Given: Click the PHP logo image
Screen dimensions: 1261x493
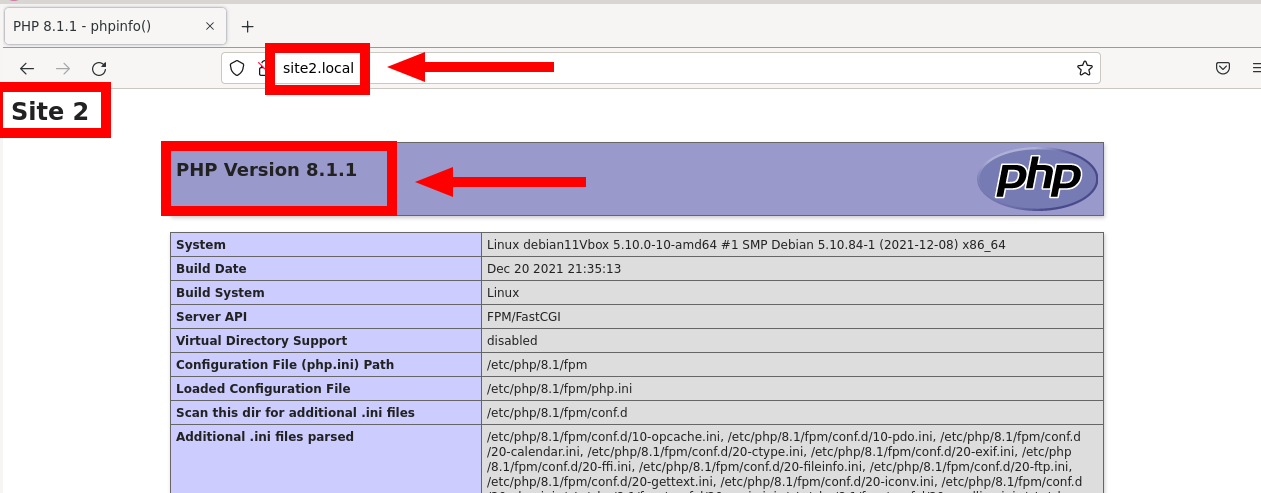Looking at the screenshot, I should point(1037,179).
